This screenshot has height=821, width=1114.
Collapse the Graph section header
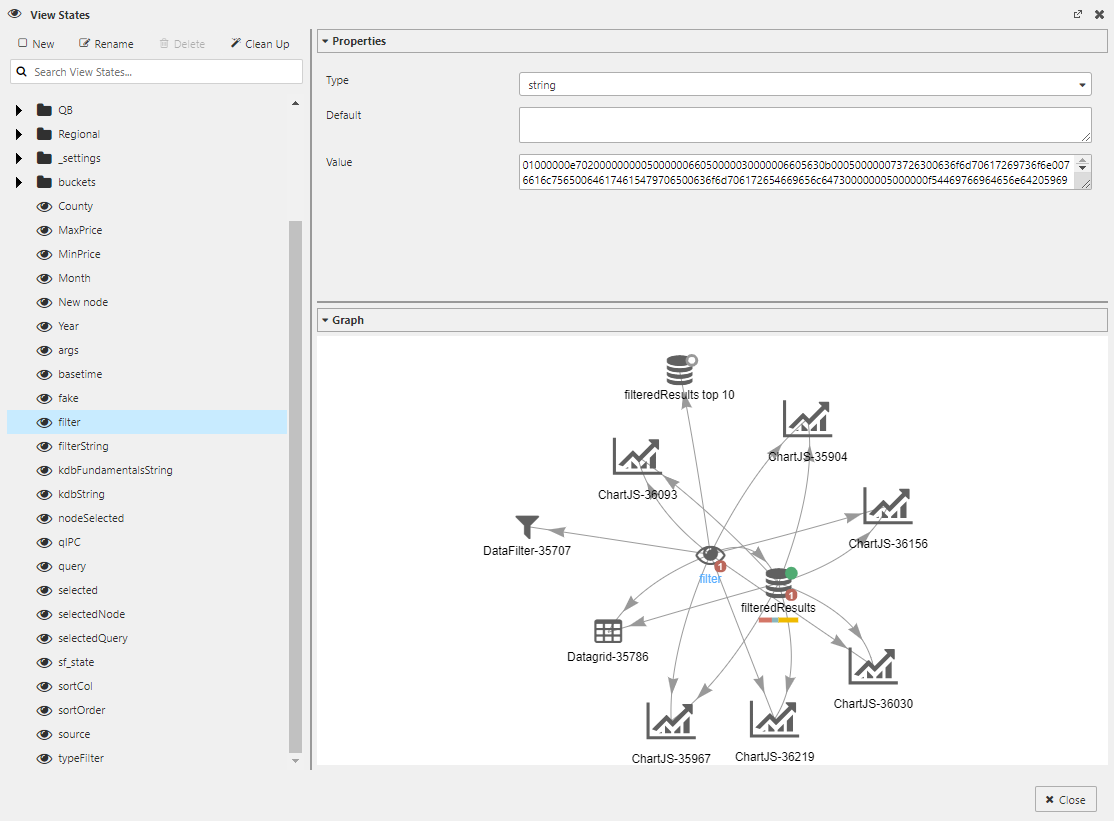coord(324,320)
